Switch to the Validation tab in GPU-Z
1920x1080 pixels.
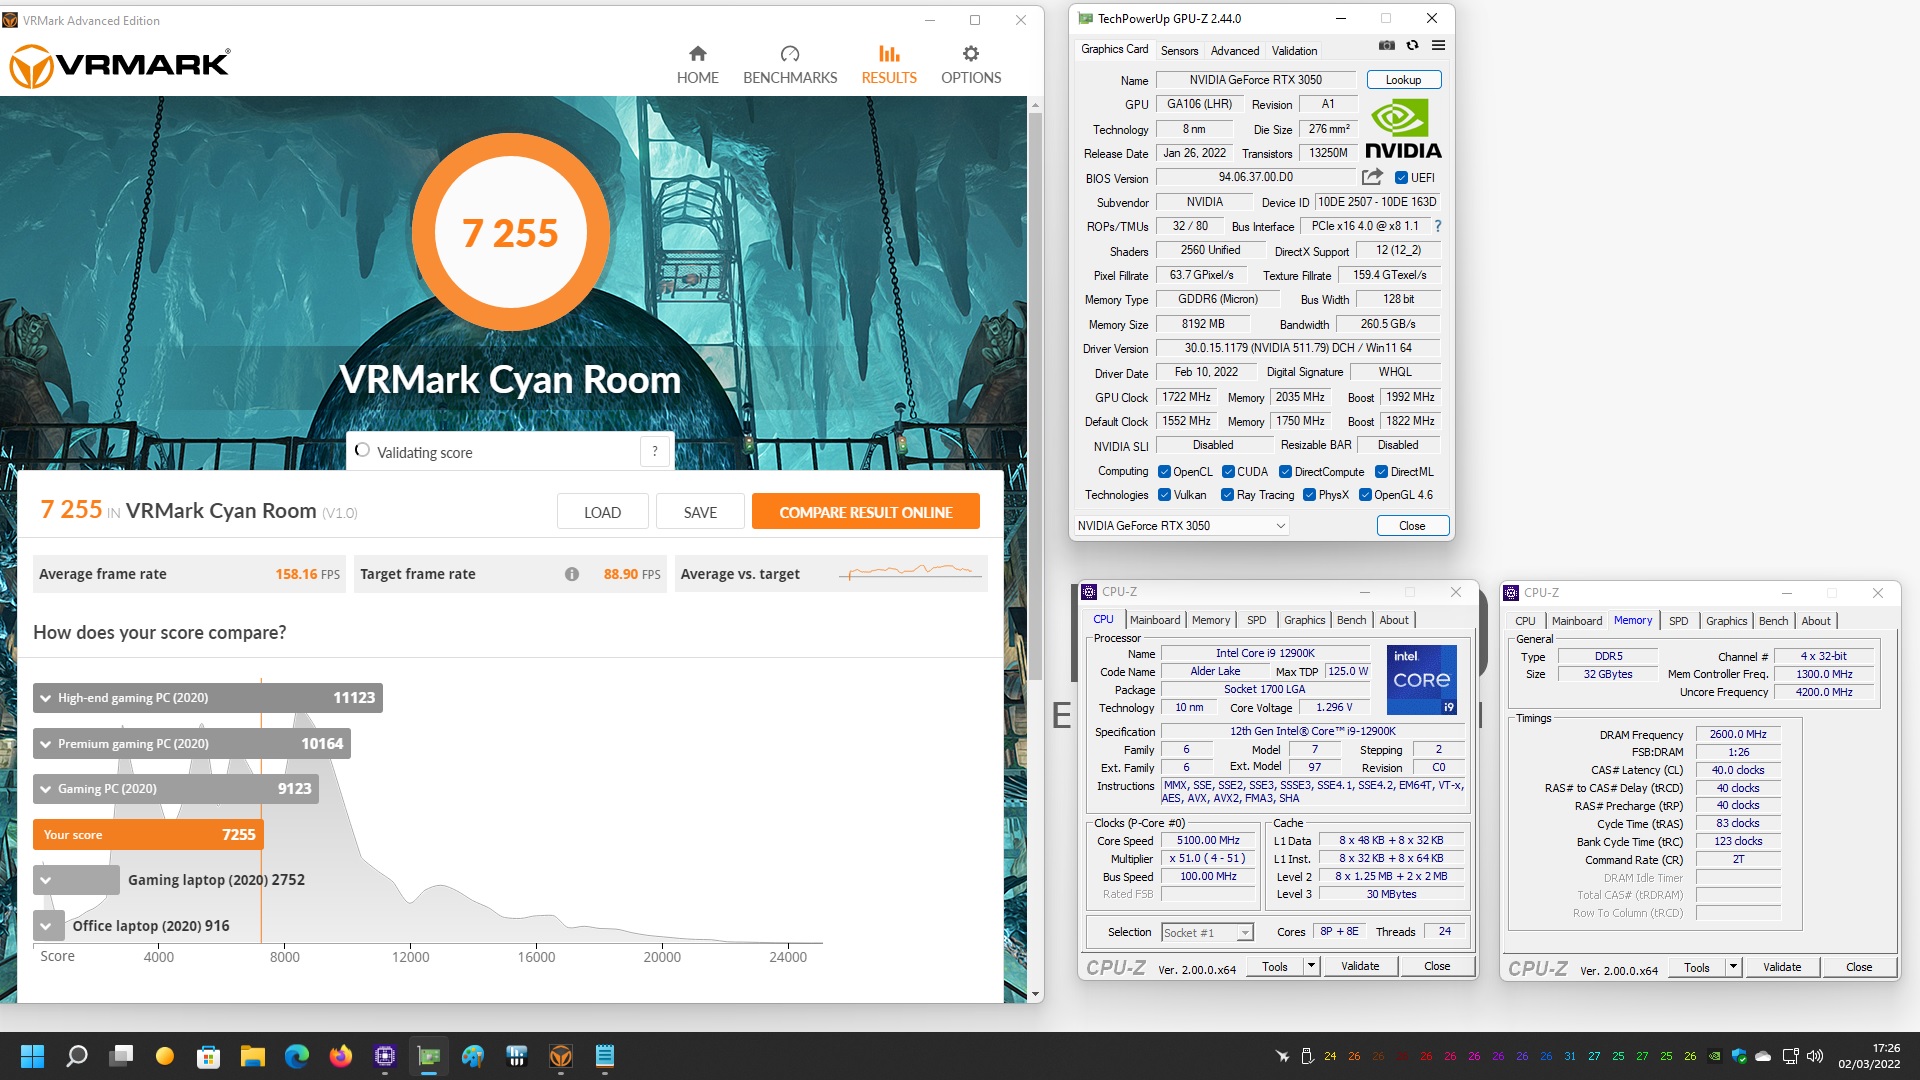(1294, 51)
